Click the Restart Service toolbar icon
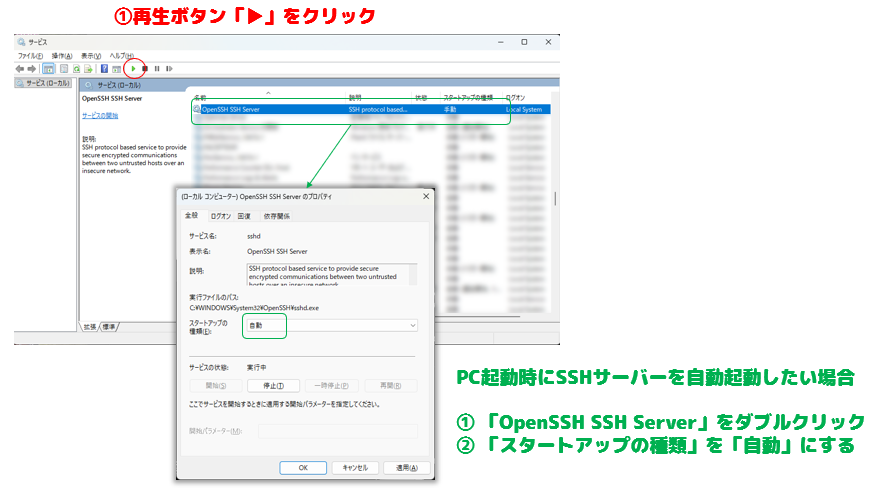The height and width of the screenshot is (492, 871). [169, 69]
